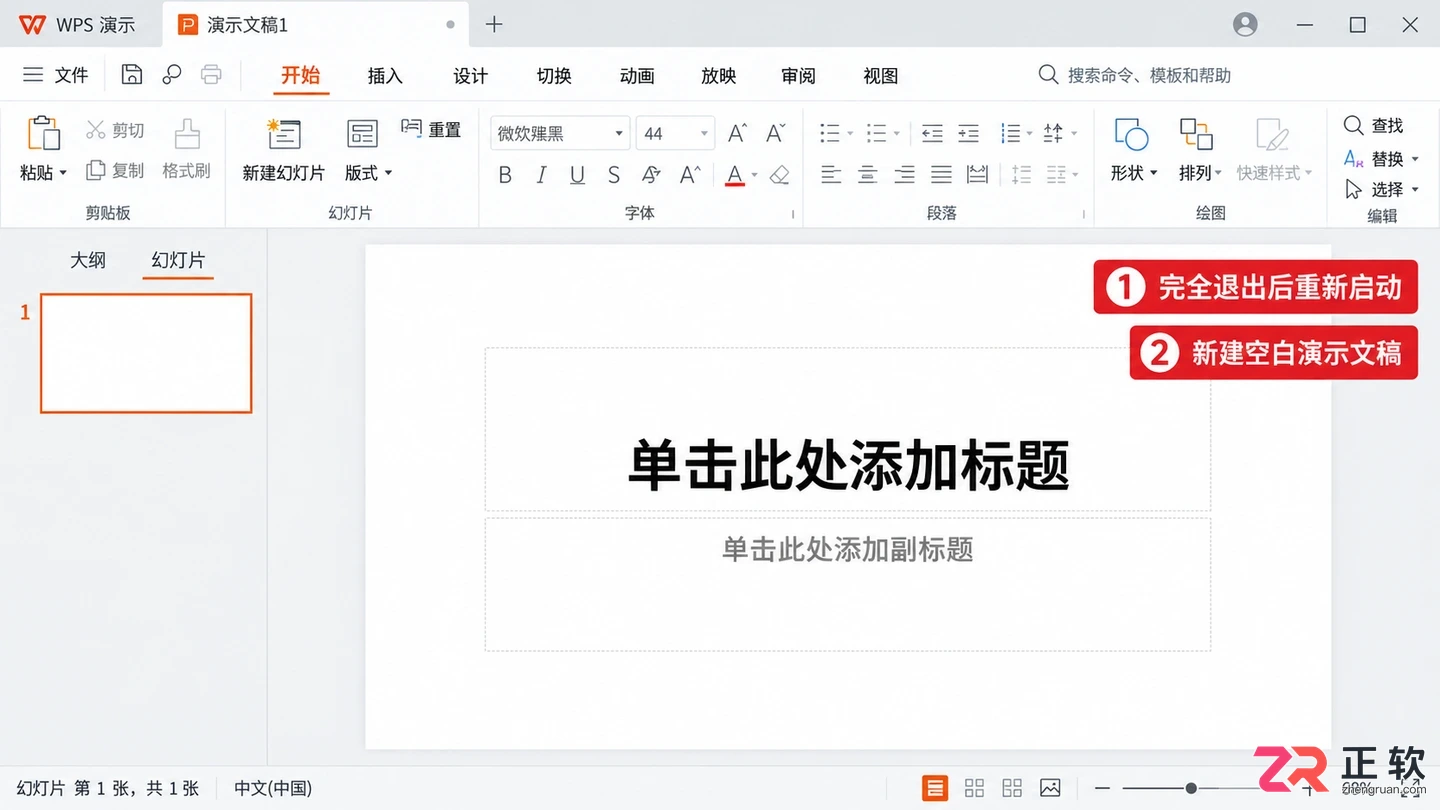Open a new tab with plus button
The height and width of the screenshot is (810, 1440).
tap(494, 24)
